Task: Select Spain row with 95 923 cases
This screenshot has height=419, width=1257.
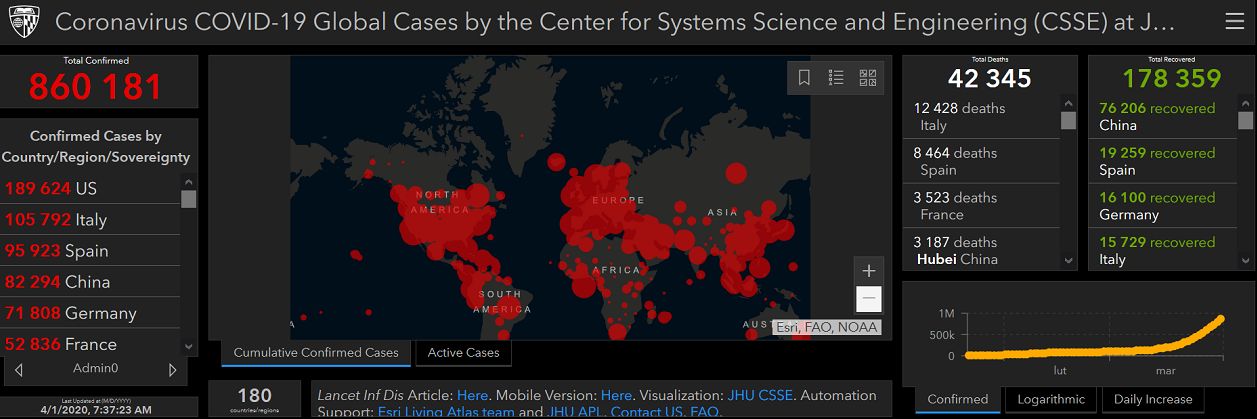Action: coord(90,251)
